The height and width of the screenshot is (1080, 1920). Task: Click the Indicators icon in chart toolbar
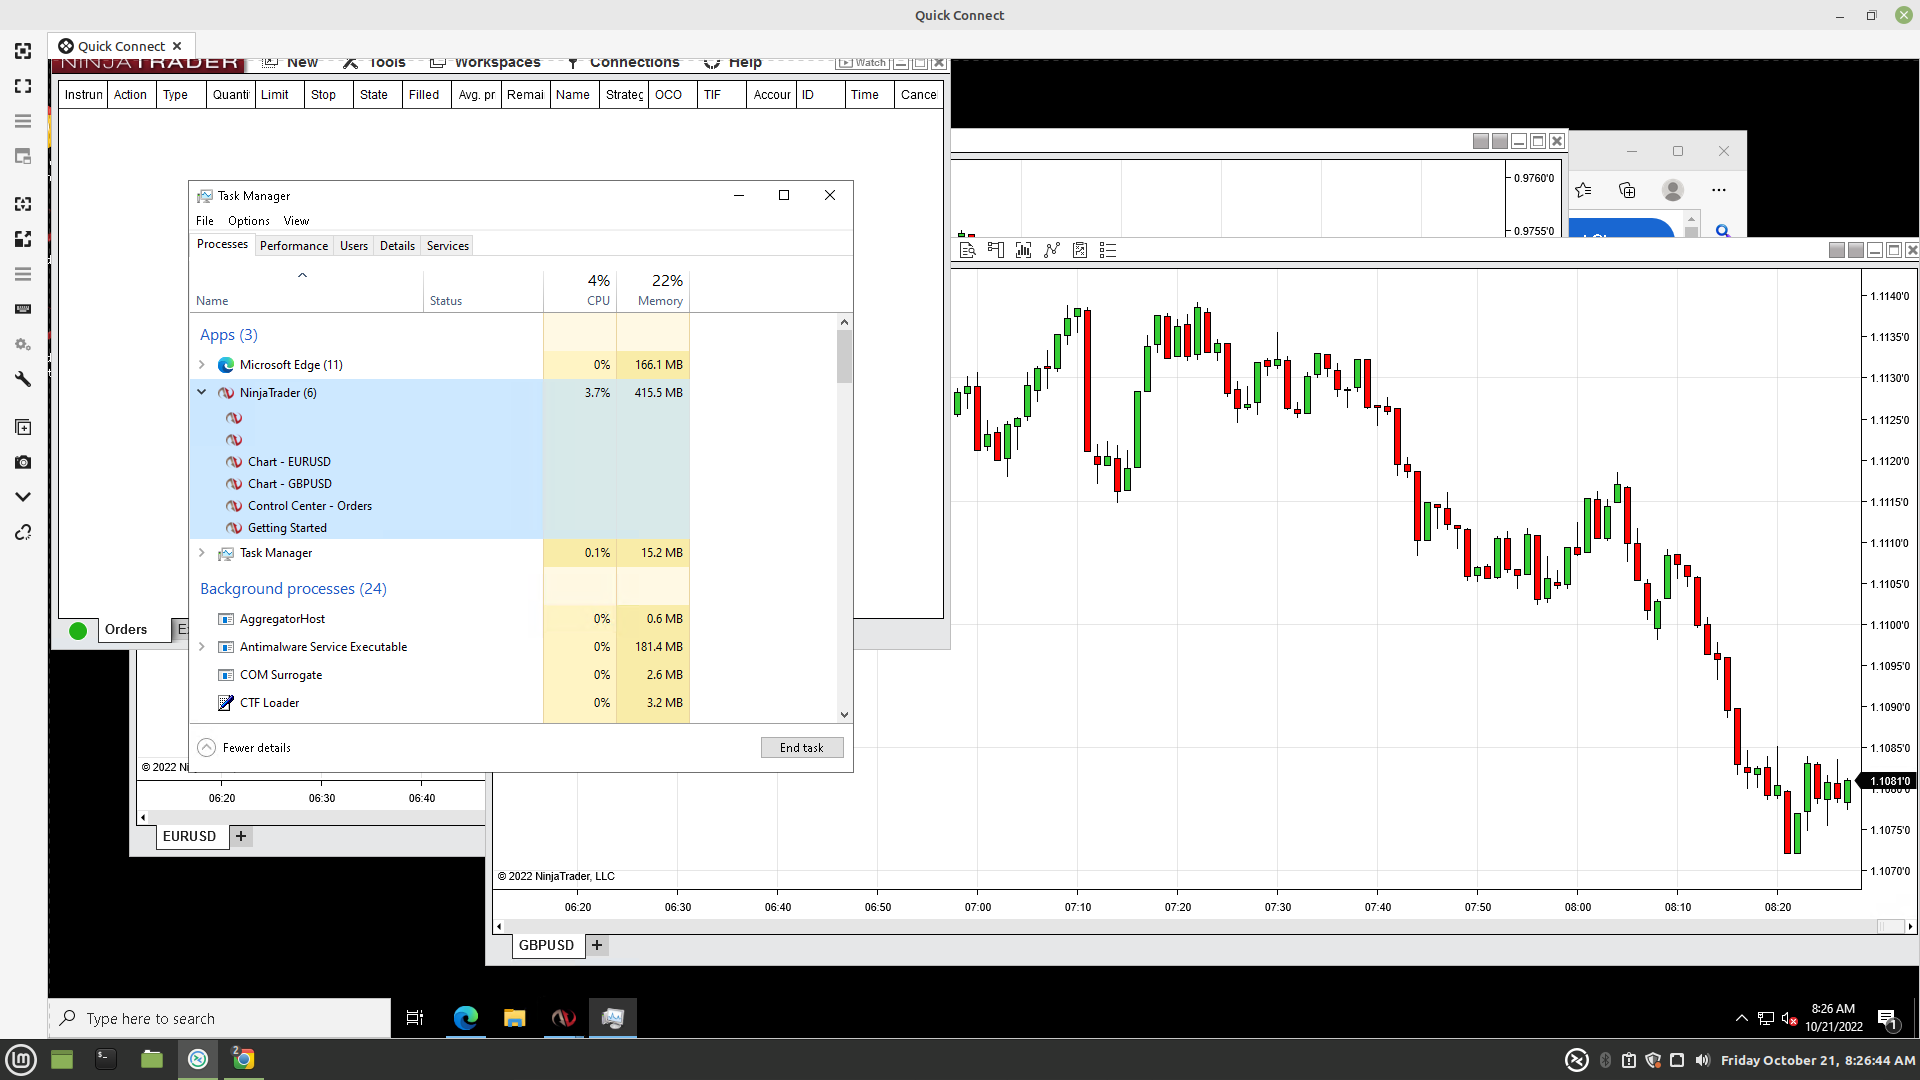point(1052,250)
